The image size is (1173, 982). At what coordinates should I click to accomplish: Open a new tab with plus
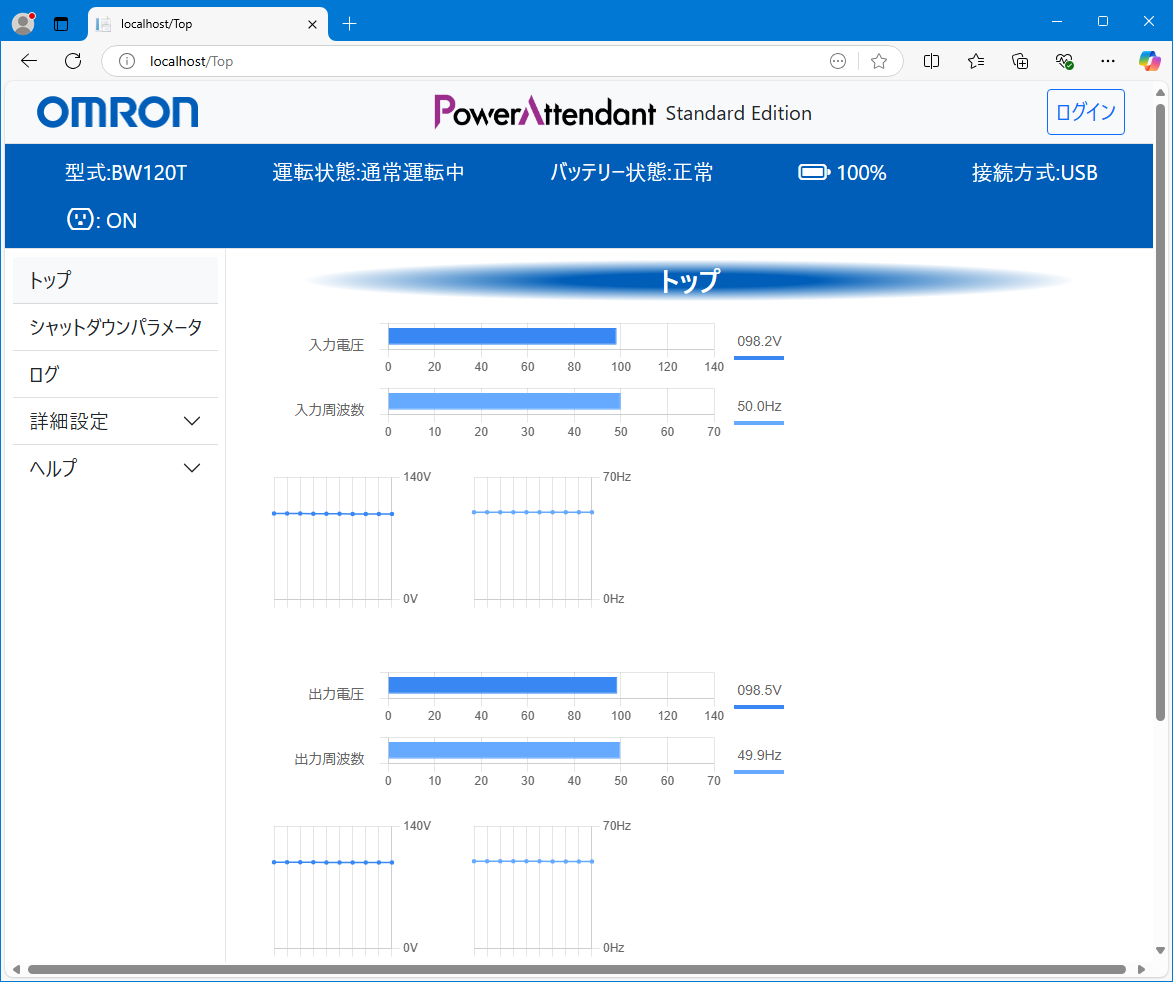tap(349, 24)
